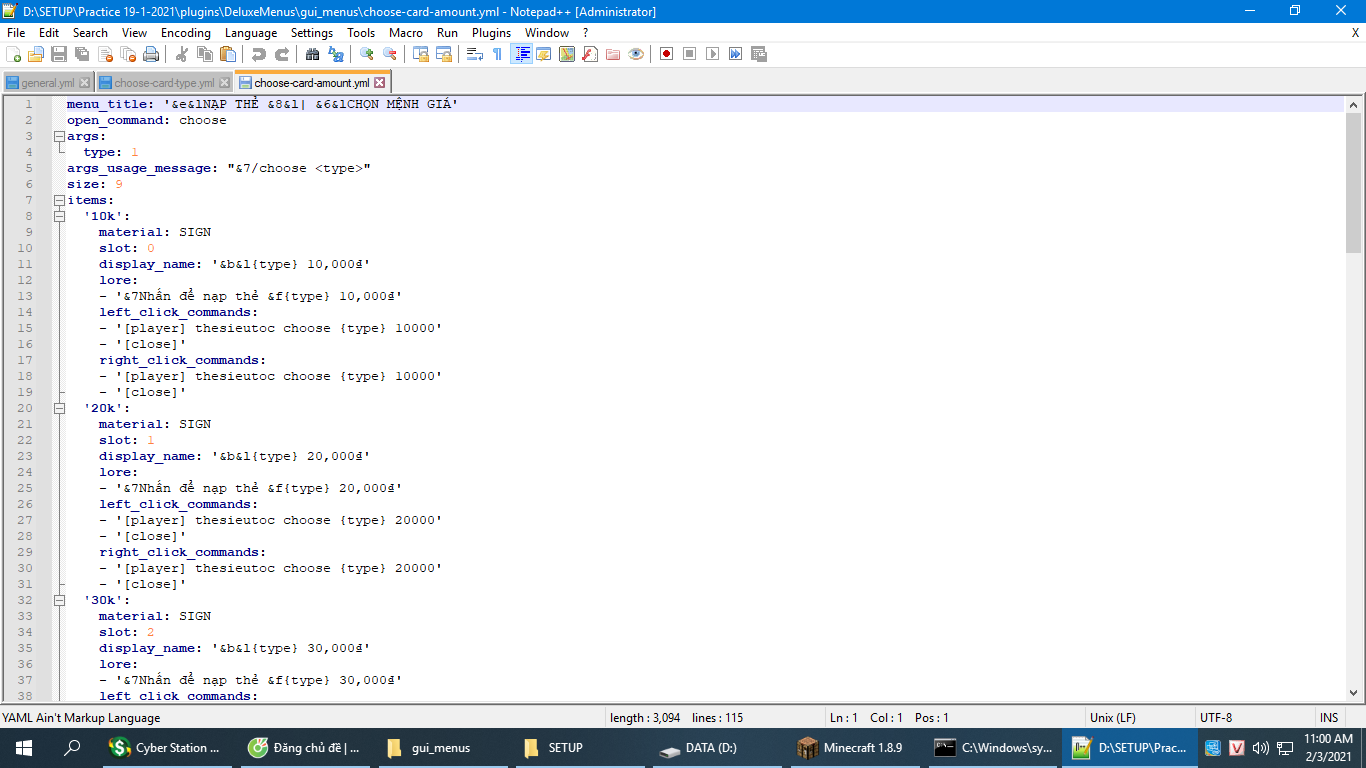Collapse the 'items:' fold marker

[59, 200]
